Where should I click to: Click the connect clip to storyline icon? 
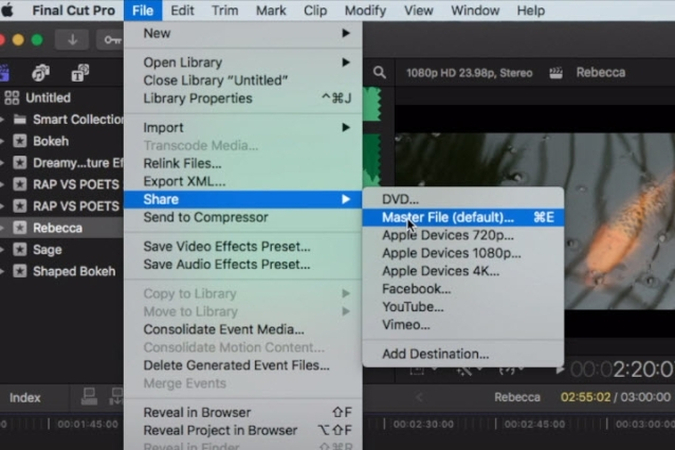click(x=89, y=396)
